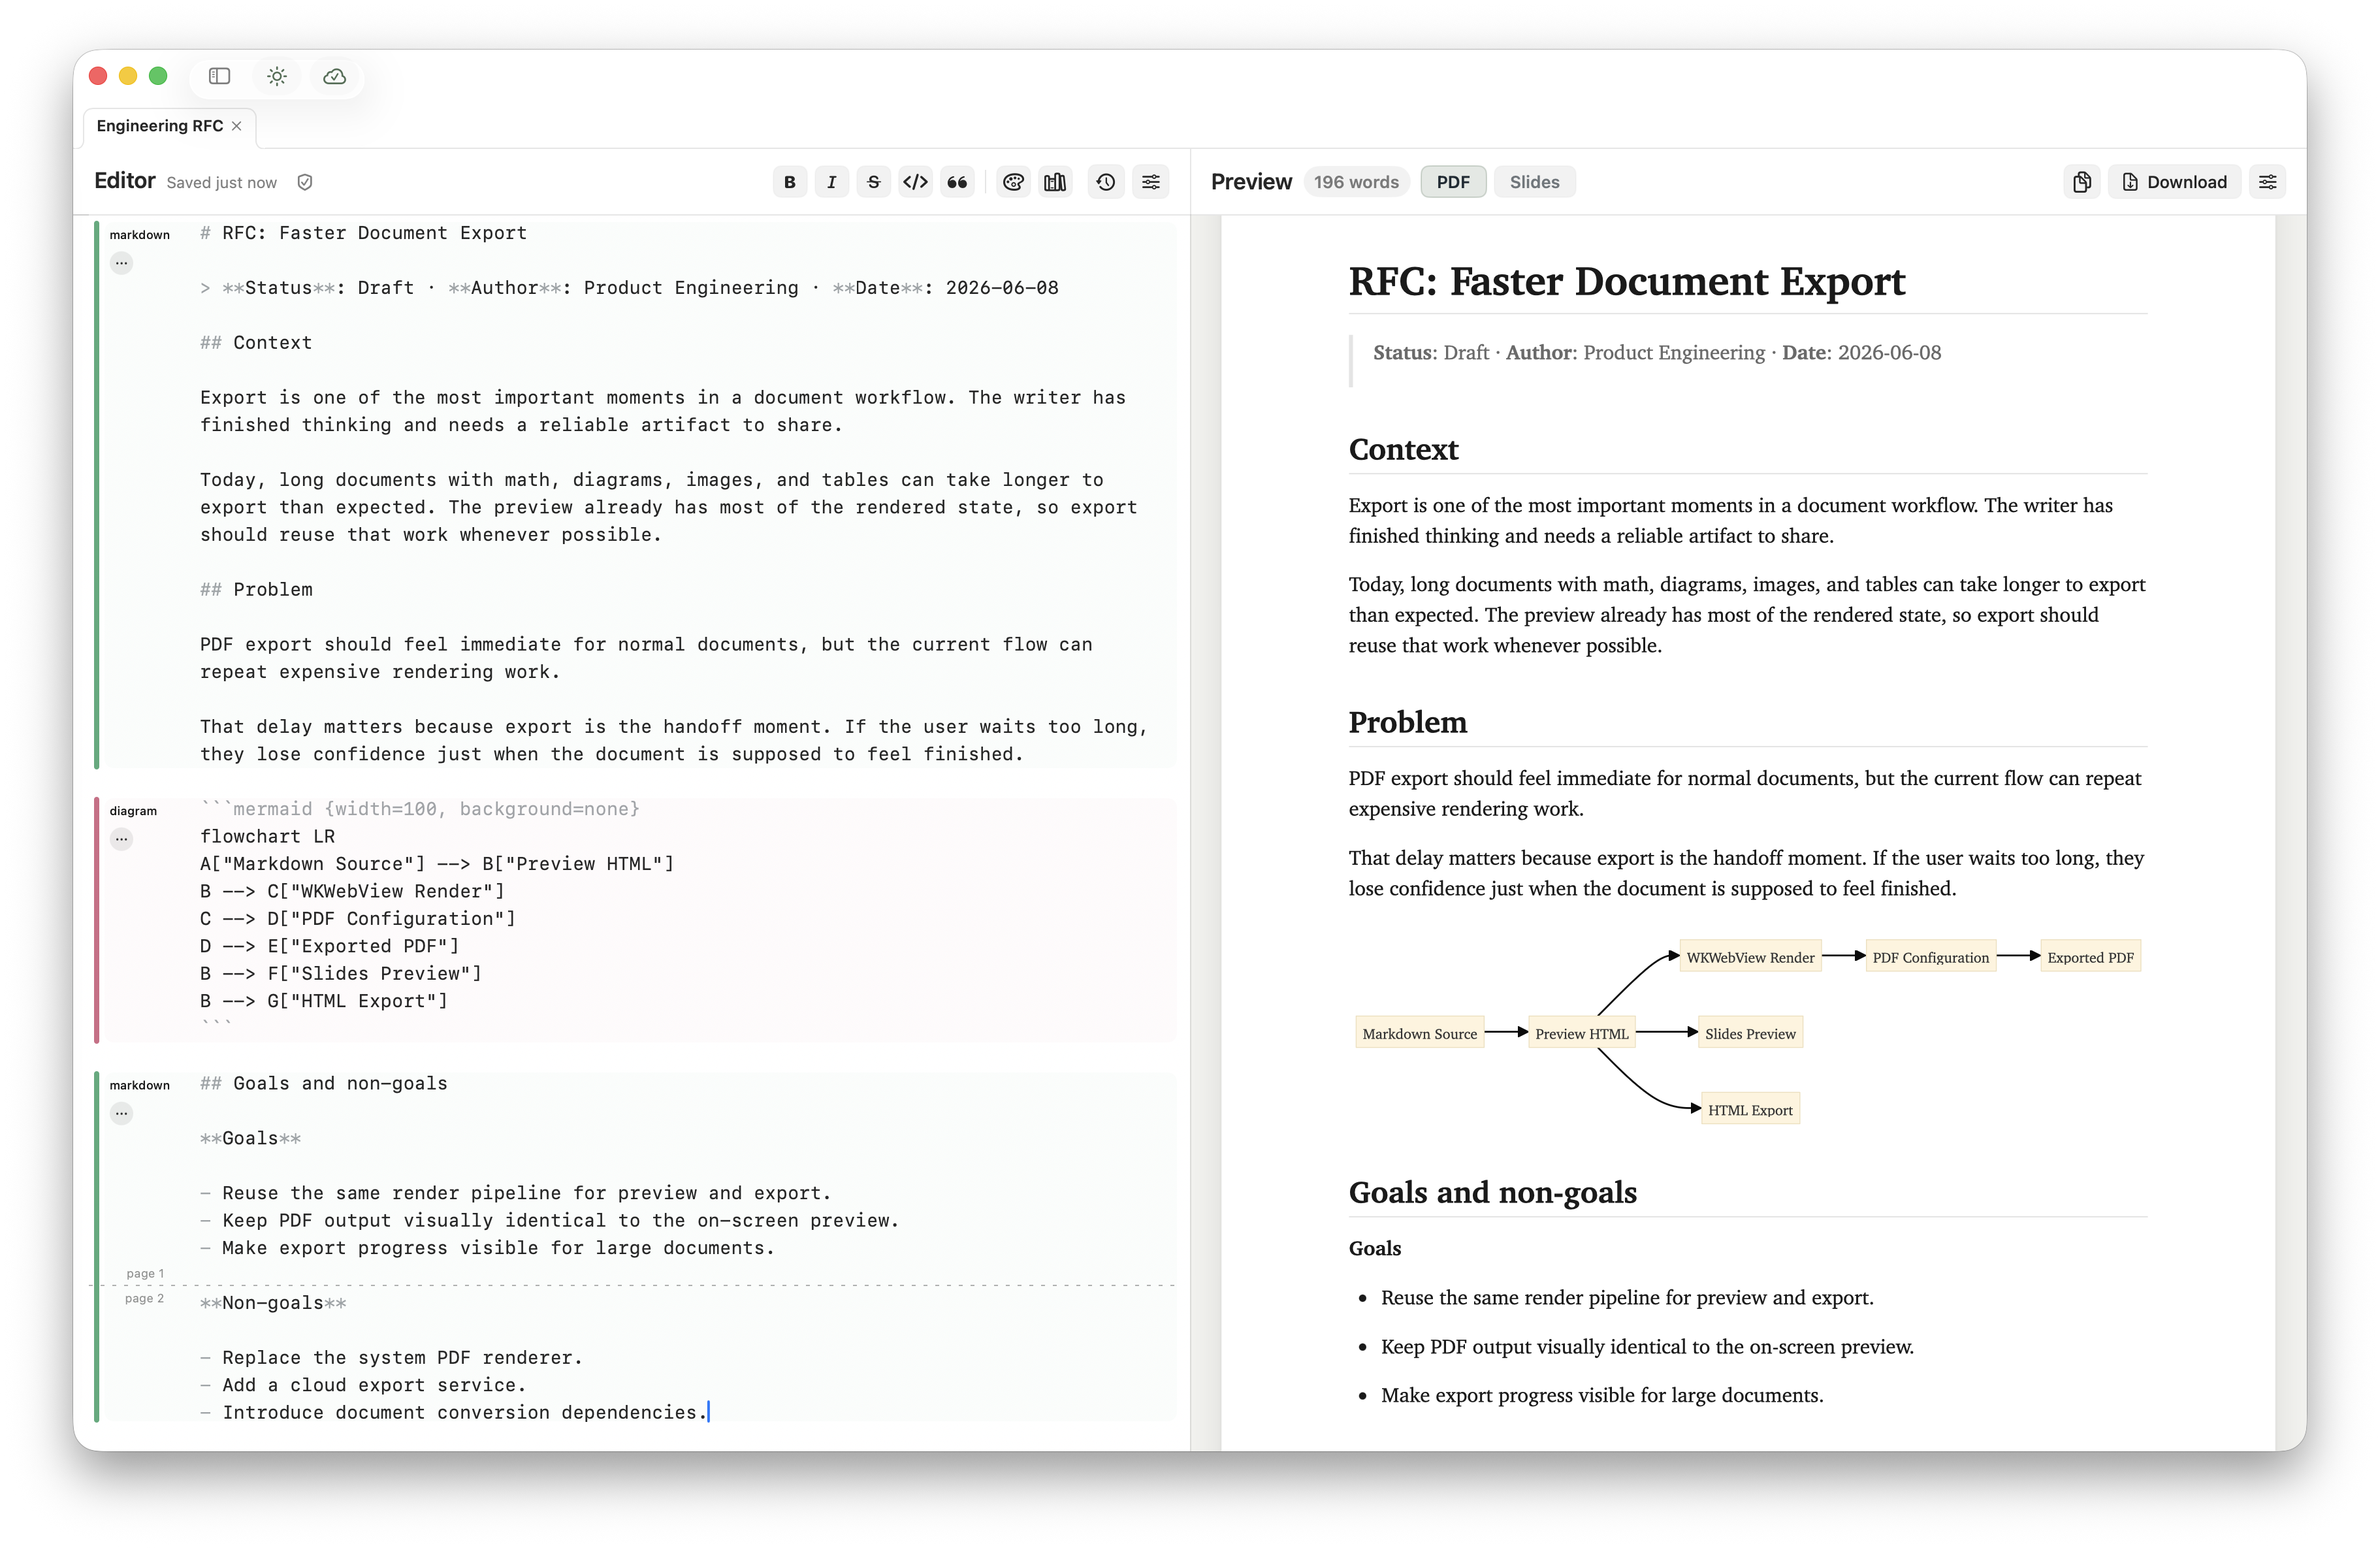
Task: Click 'Slides Preview' diagram node
Action: pos(1750,1033)
